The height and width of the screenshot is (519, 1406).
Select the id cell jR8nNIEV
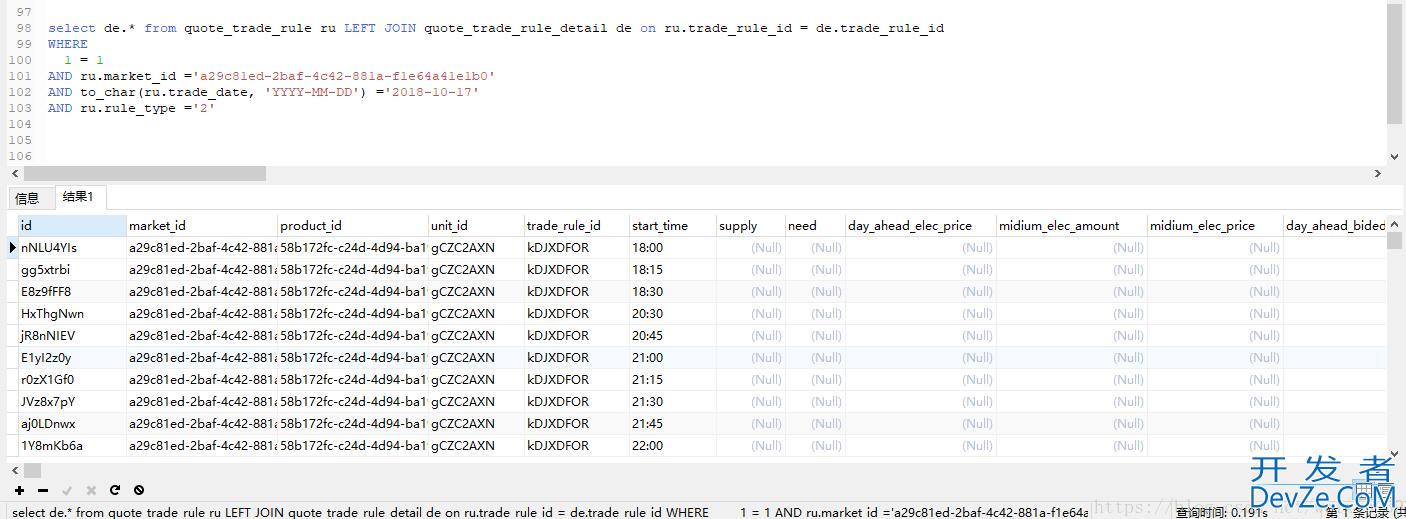72,335
